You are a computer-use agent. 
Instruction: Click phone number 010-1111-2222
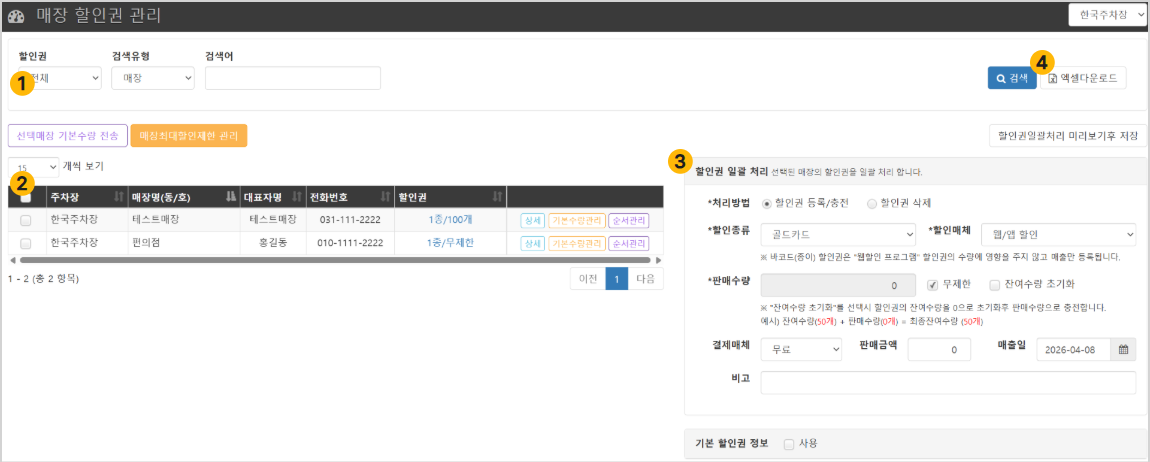[350, 243]
